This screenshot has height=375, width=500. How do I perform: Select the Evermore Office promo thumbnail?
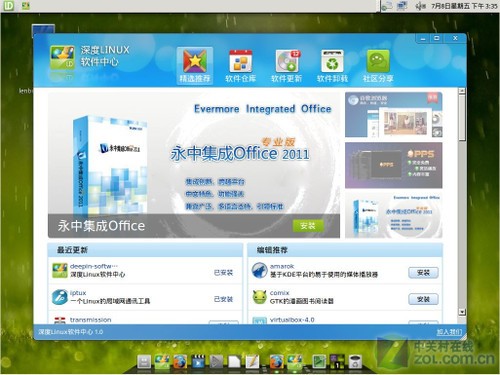click(394, 215)
